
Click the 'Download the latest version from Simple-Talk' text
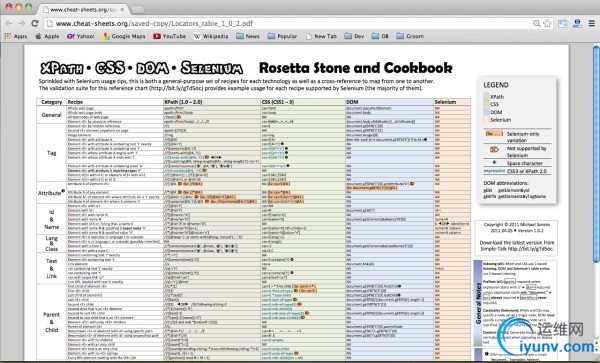click(517, 246)
